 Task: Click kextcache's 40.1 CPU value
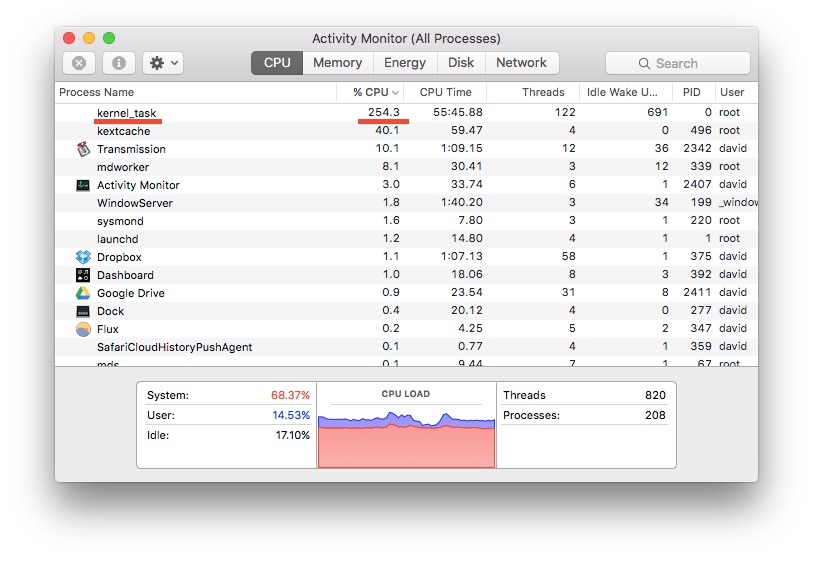(x=387, y=130)
